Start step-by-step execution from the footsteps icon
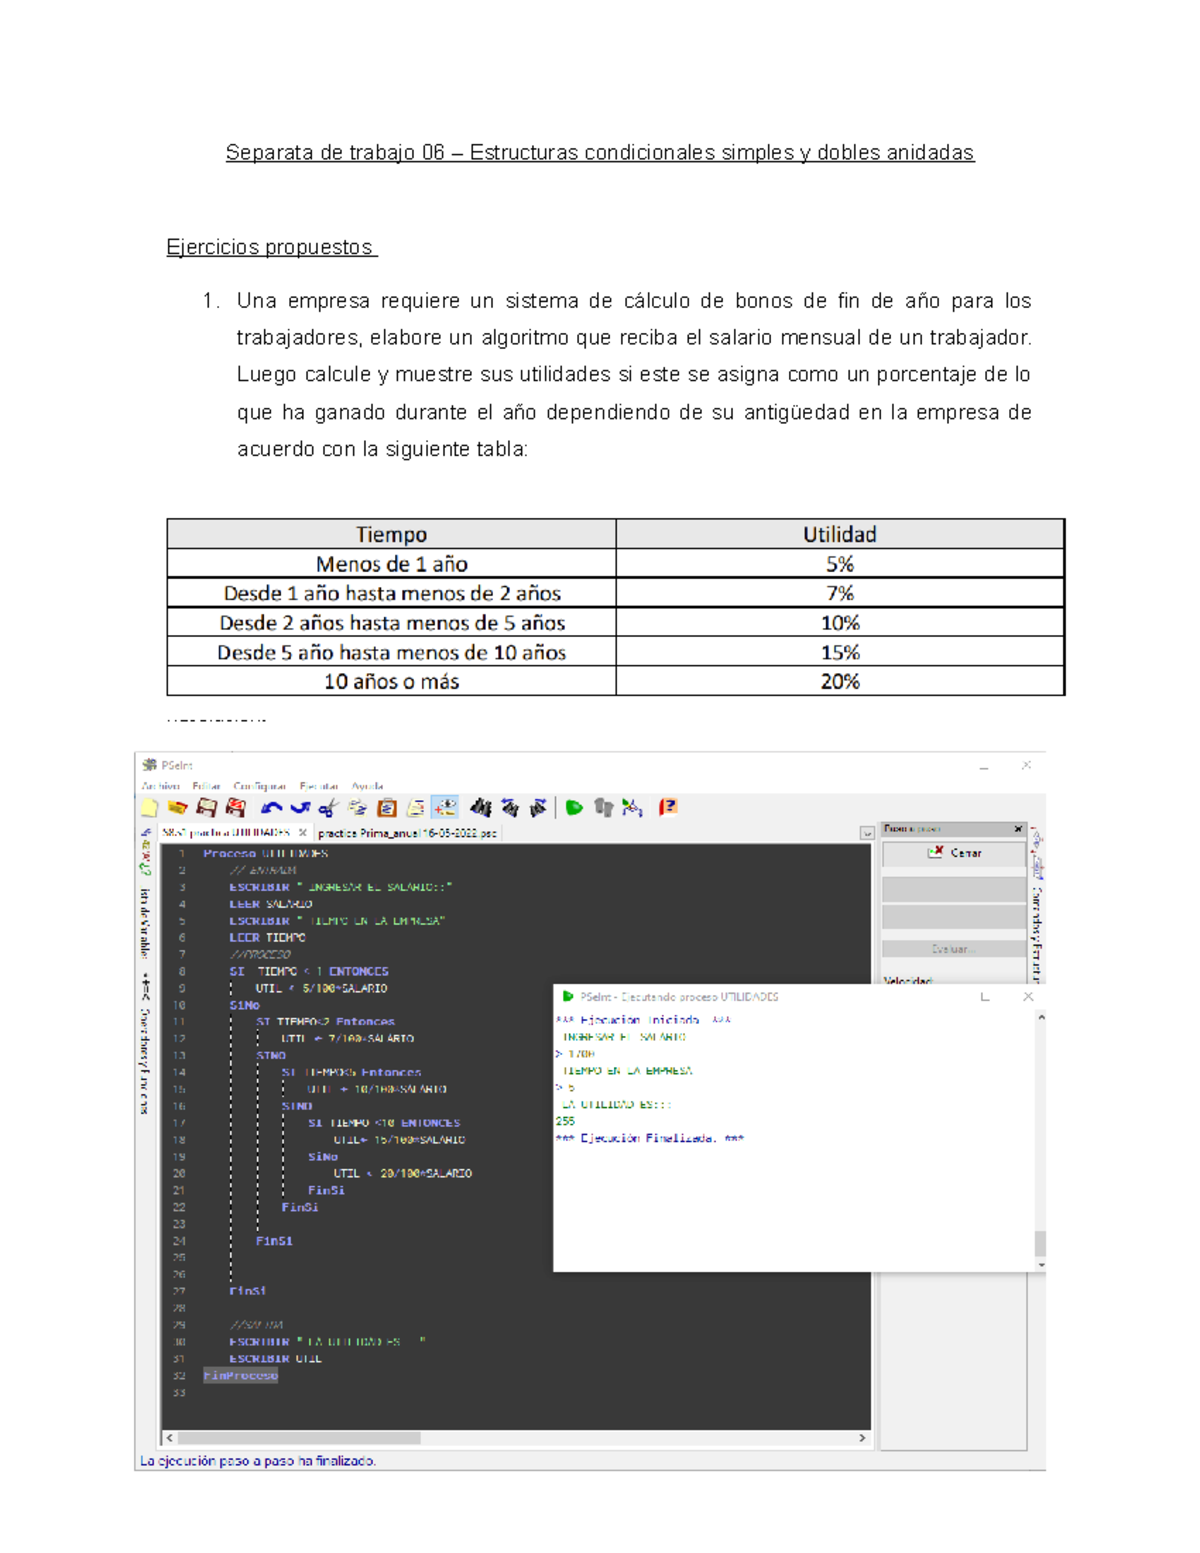The width and height of the screenshot is (1200, 1553). 603,808
